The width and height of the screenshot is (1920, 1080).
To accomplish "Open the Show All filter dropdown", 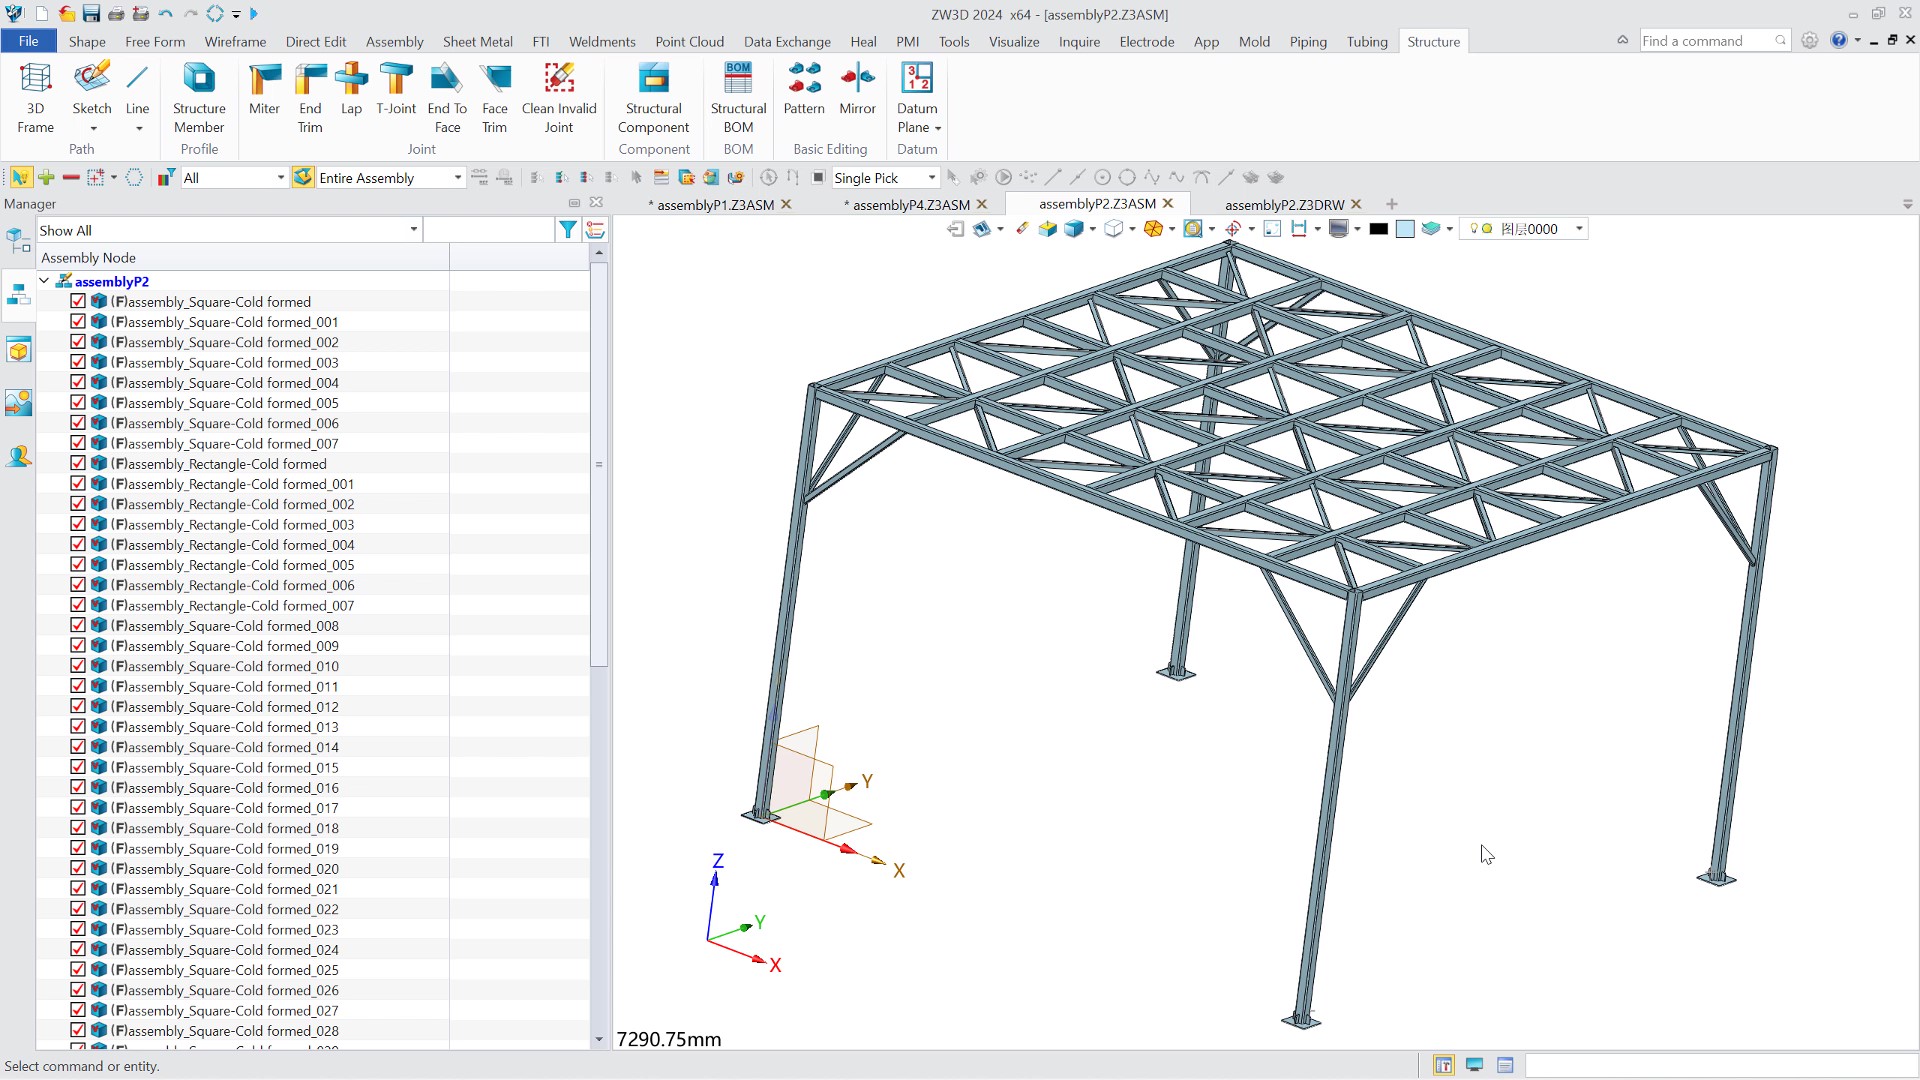I will [413, 229].
